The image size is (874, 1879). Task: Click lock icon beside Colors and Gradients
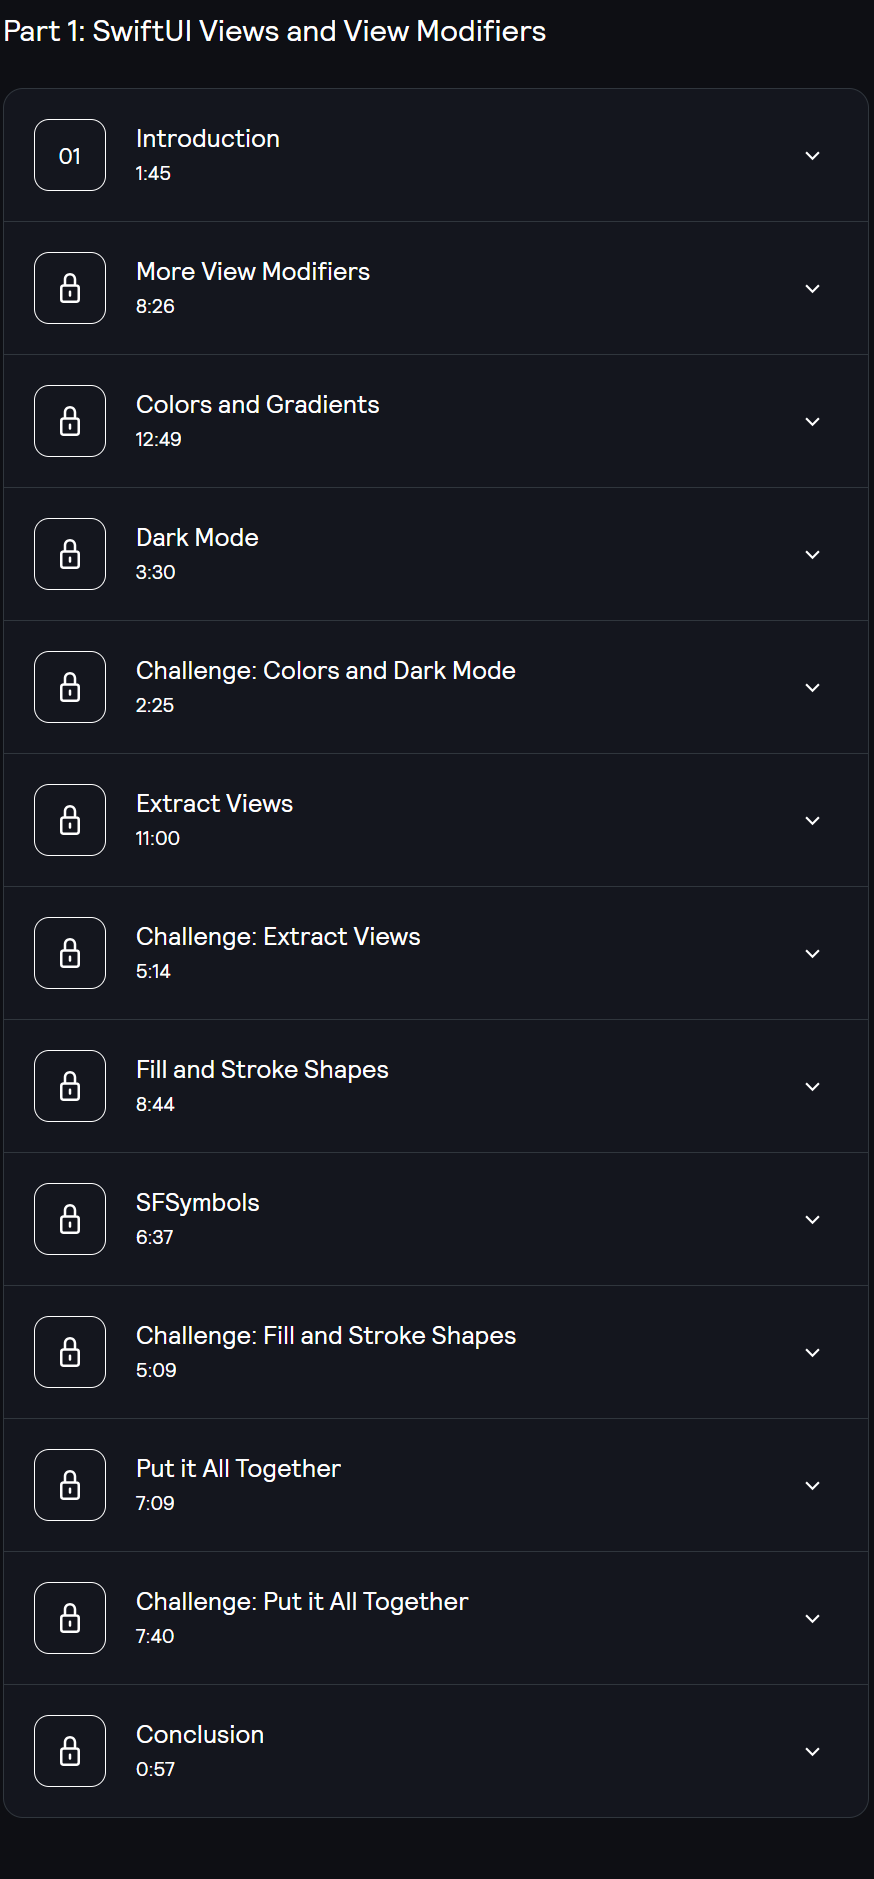70,421
